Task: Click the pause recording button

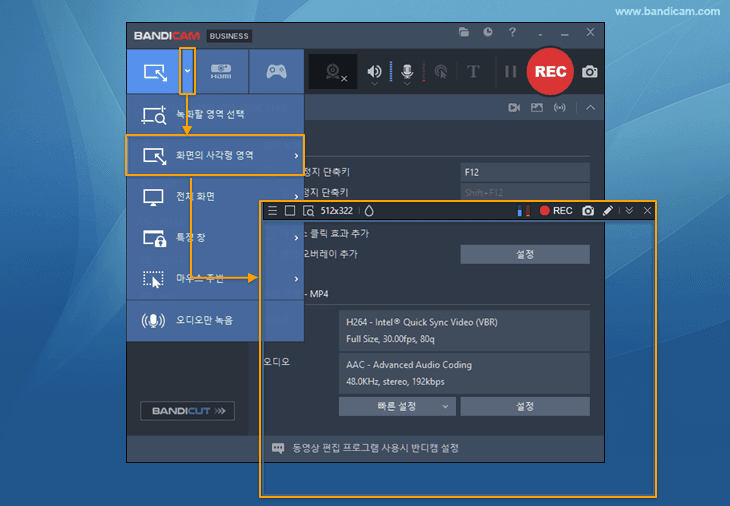Action: [511, 72]
